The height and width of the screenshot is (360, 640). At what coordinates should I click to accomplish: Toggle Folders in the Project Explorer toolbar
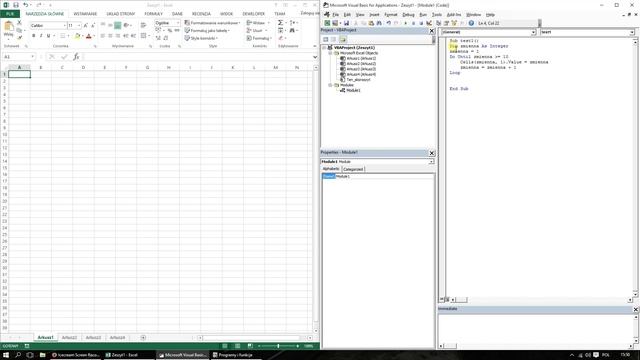point(343,39)
